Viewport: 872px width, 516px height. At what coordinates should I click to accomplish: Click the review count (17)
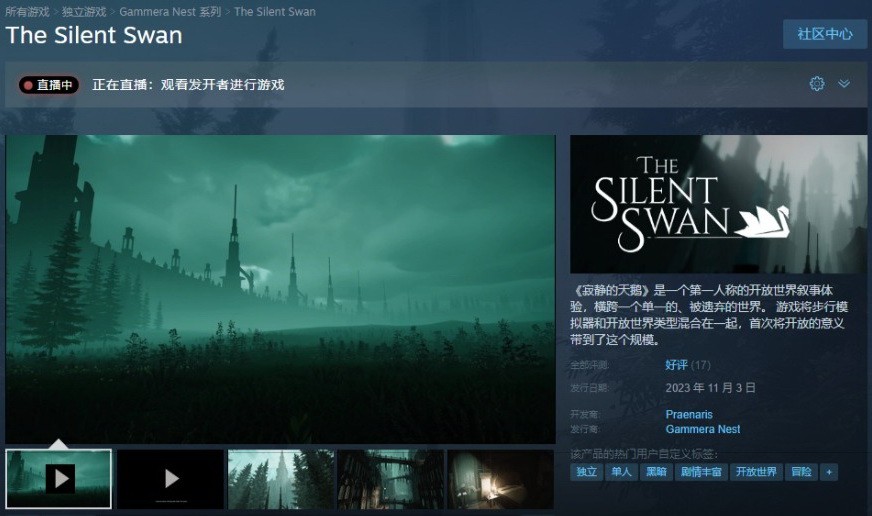(701, 365)
